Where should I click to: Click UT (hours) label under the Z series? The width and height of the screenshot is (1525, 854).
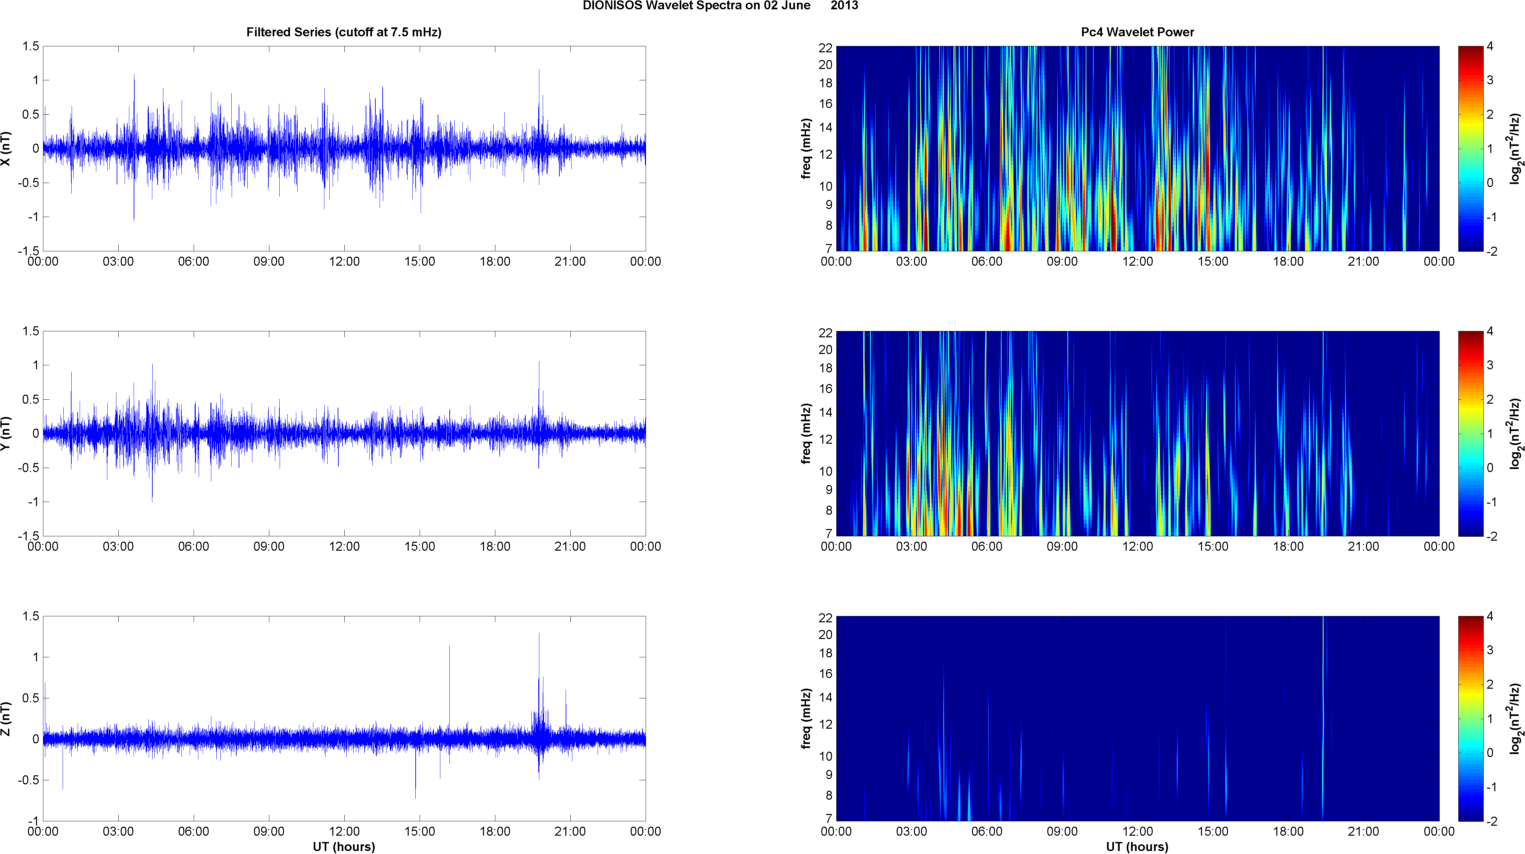343,846
